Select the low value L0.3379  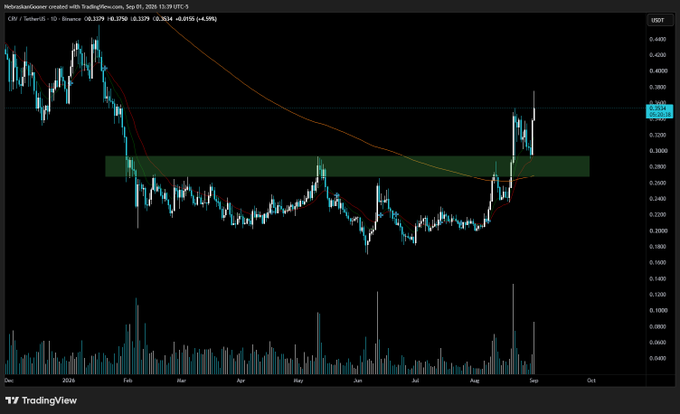[140, 19]
